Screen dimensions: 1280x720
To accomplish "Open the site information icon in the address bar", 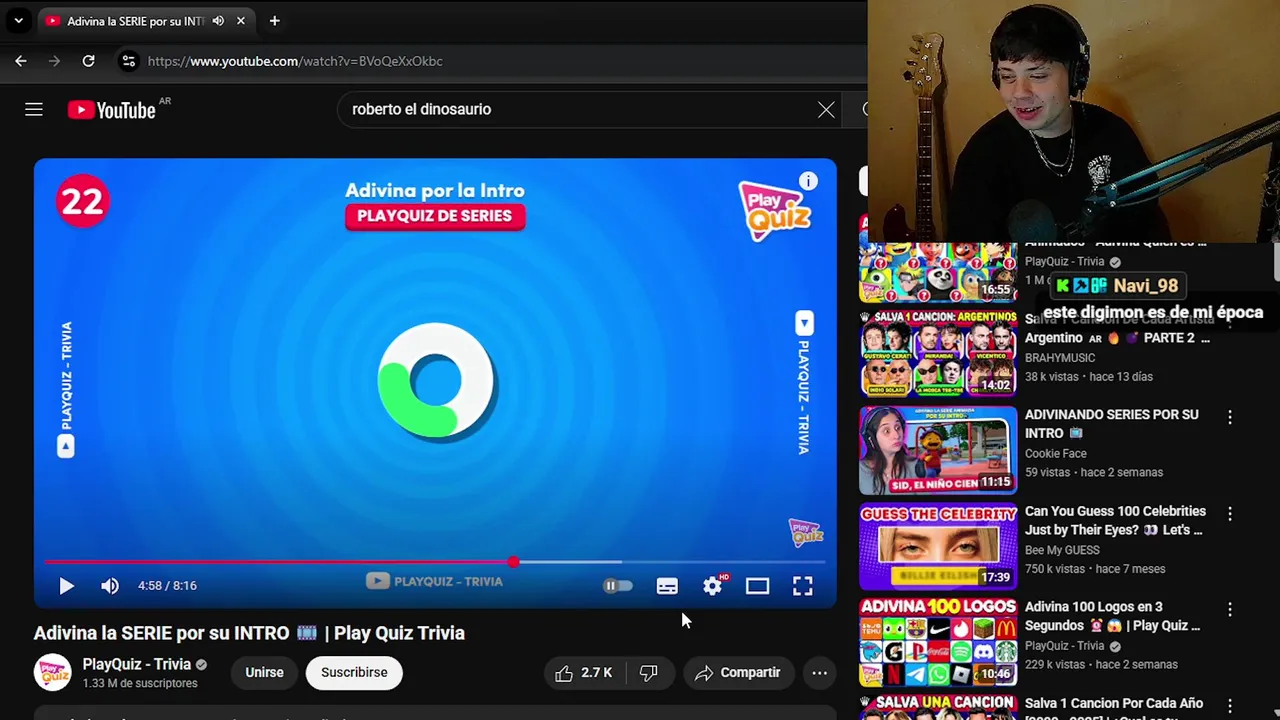I will pyautogui.click(x=128, y=61).
